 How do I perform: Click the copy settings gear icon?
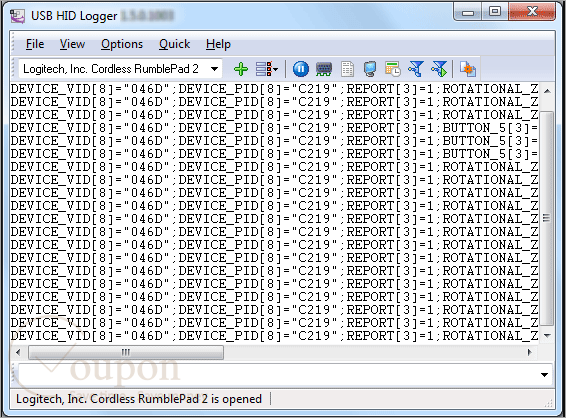click(x=467, y=69)
